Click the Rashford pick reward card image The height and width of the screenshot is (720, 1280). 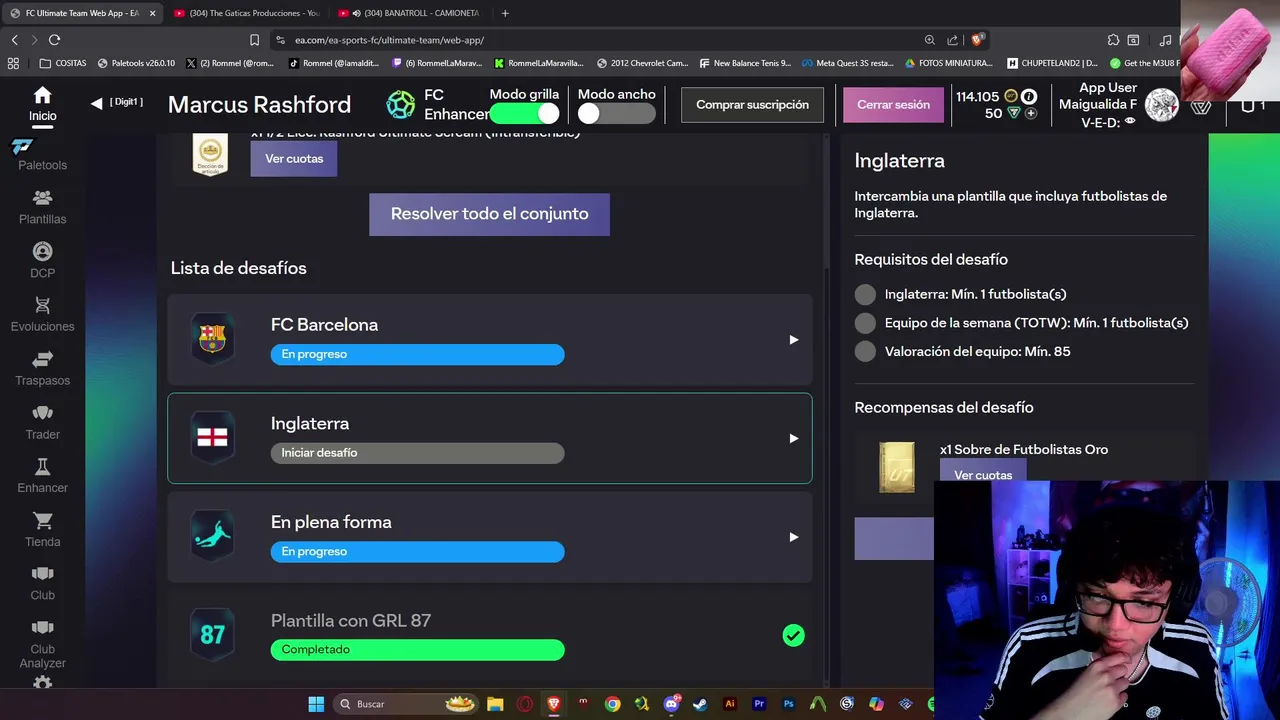[x=210, y=155]
